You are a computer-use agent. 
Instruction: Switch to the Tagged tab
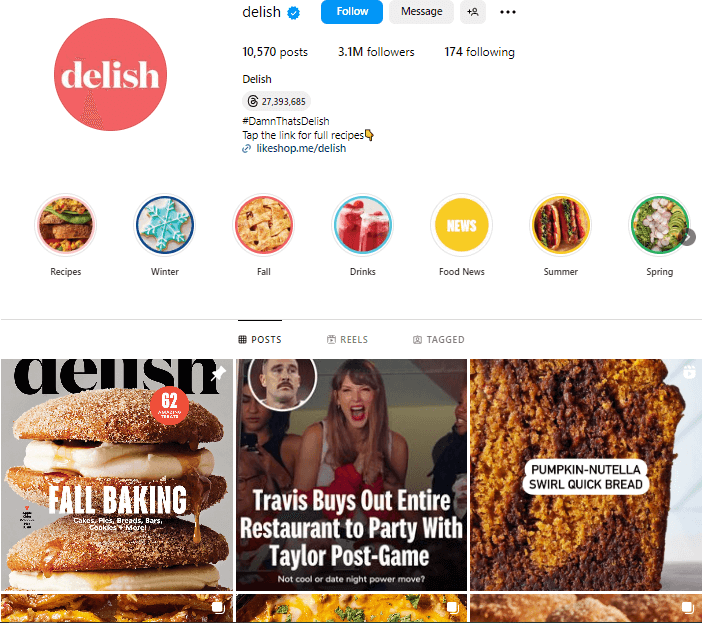tap(439, 340)
